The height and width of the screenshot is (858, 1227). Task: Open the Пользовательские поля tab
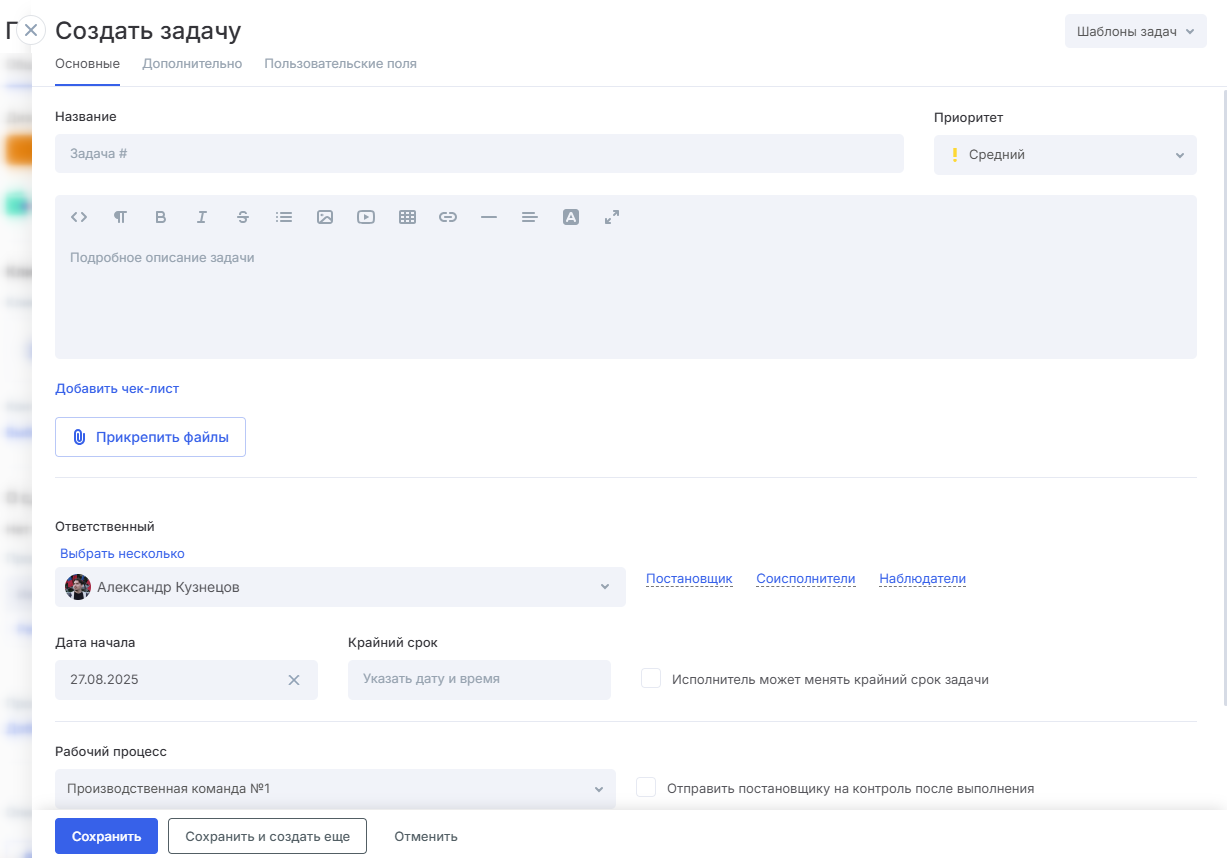tap(340, 64)
